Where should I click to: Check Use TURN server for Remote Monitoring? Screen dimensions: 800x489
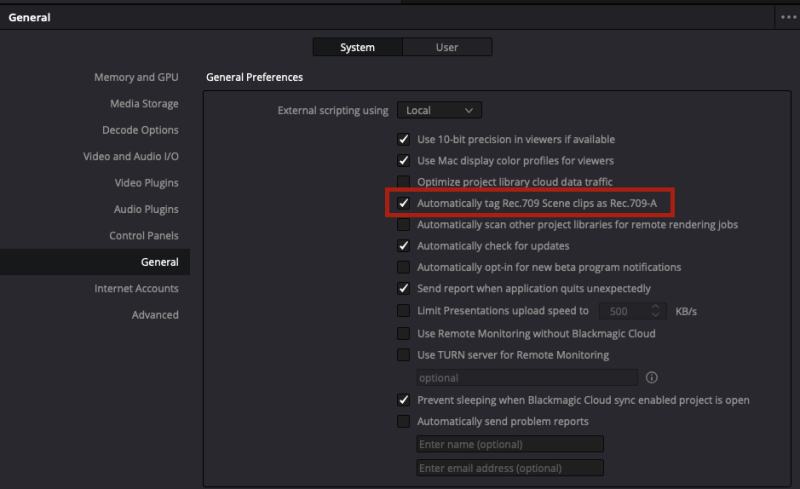pos(404,355)
